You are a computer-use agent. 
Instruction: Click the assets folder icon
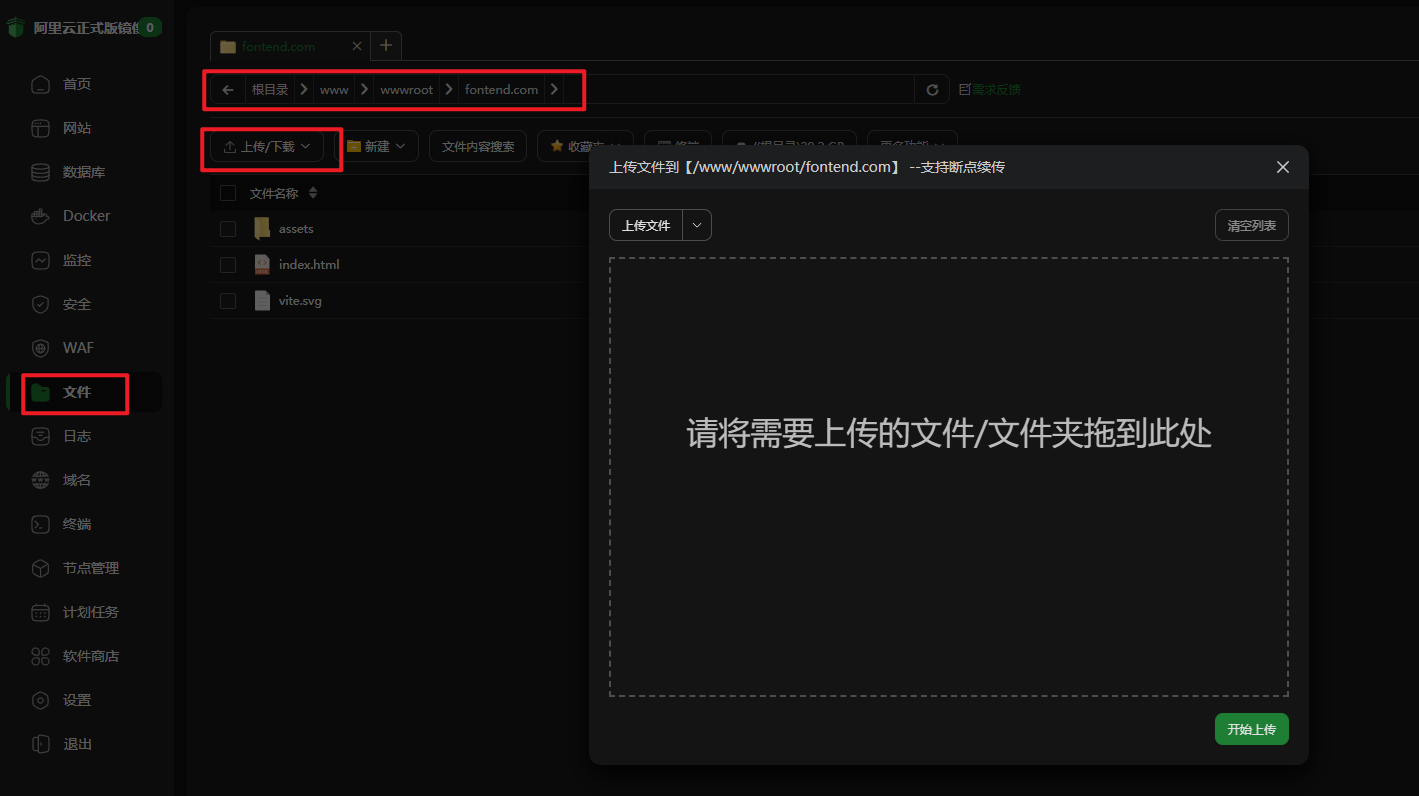point(262,229)
